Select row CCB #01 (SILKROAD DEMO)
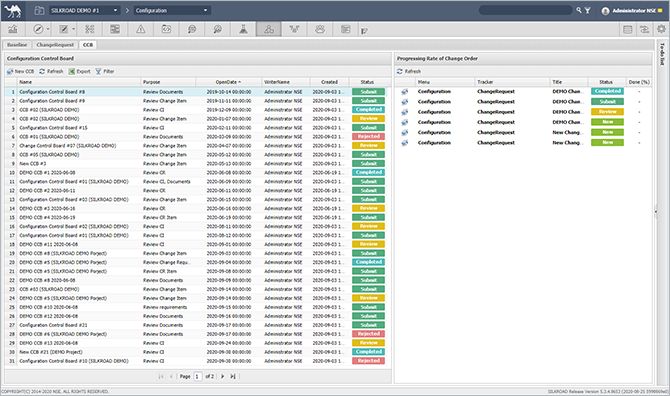 click(x=197, y=137)
